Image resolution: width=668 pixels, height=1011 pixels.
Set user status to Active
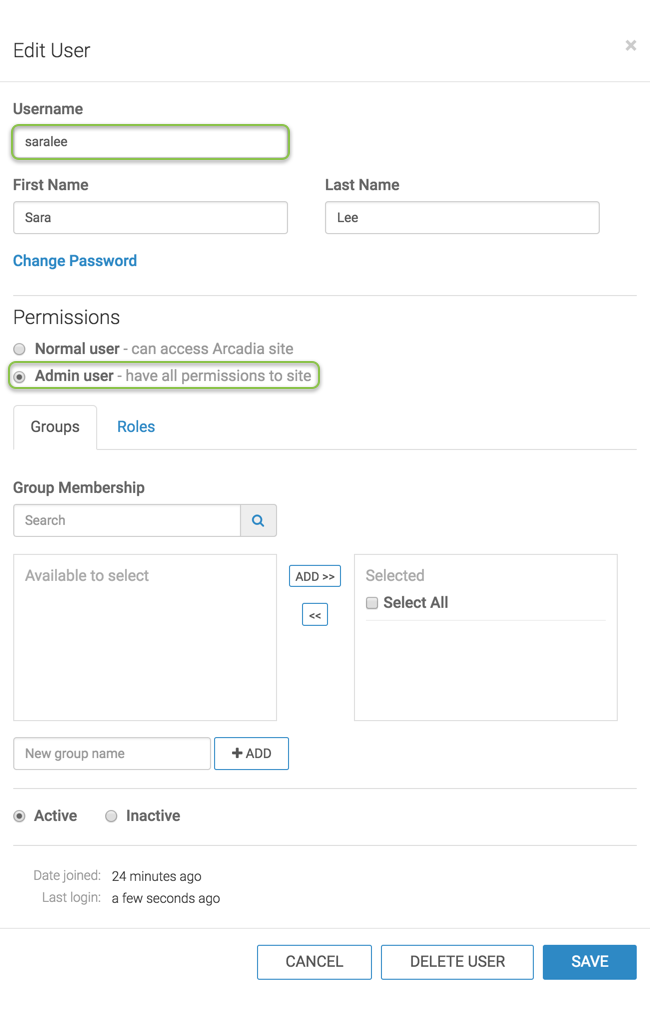pos(19,816)
